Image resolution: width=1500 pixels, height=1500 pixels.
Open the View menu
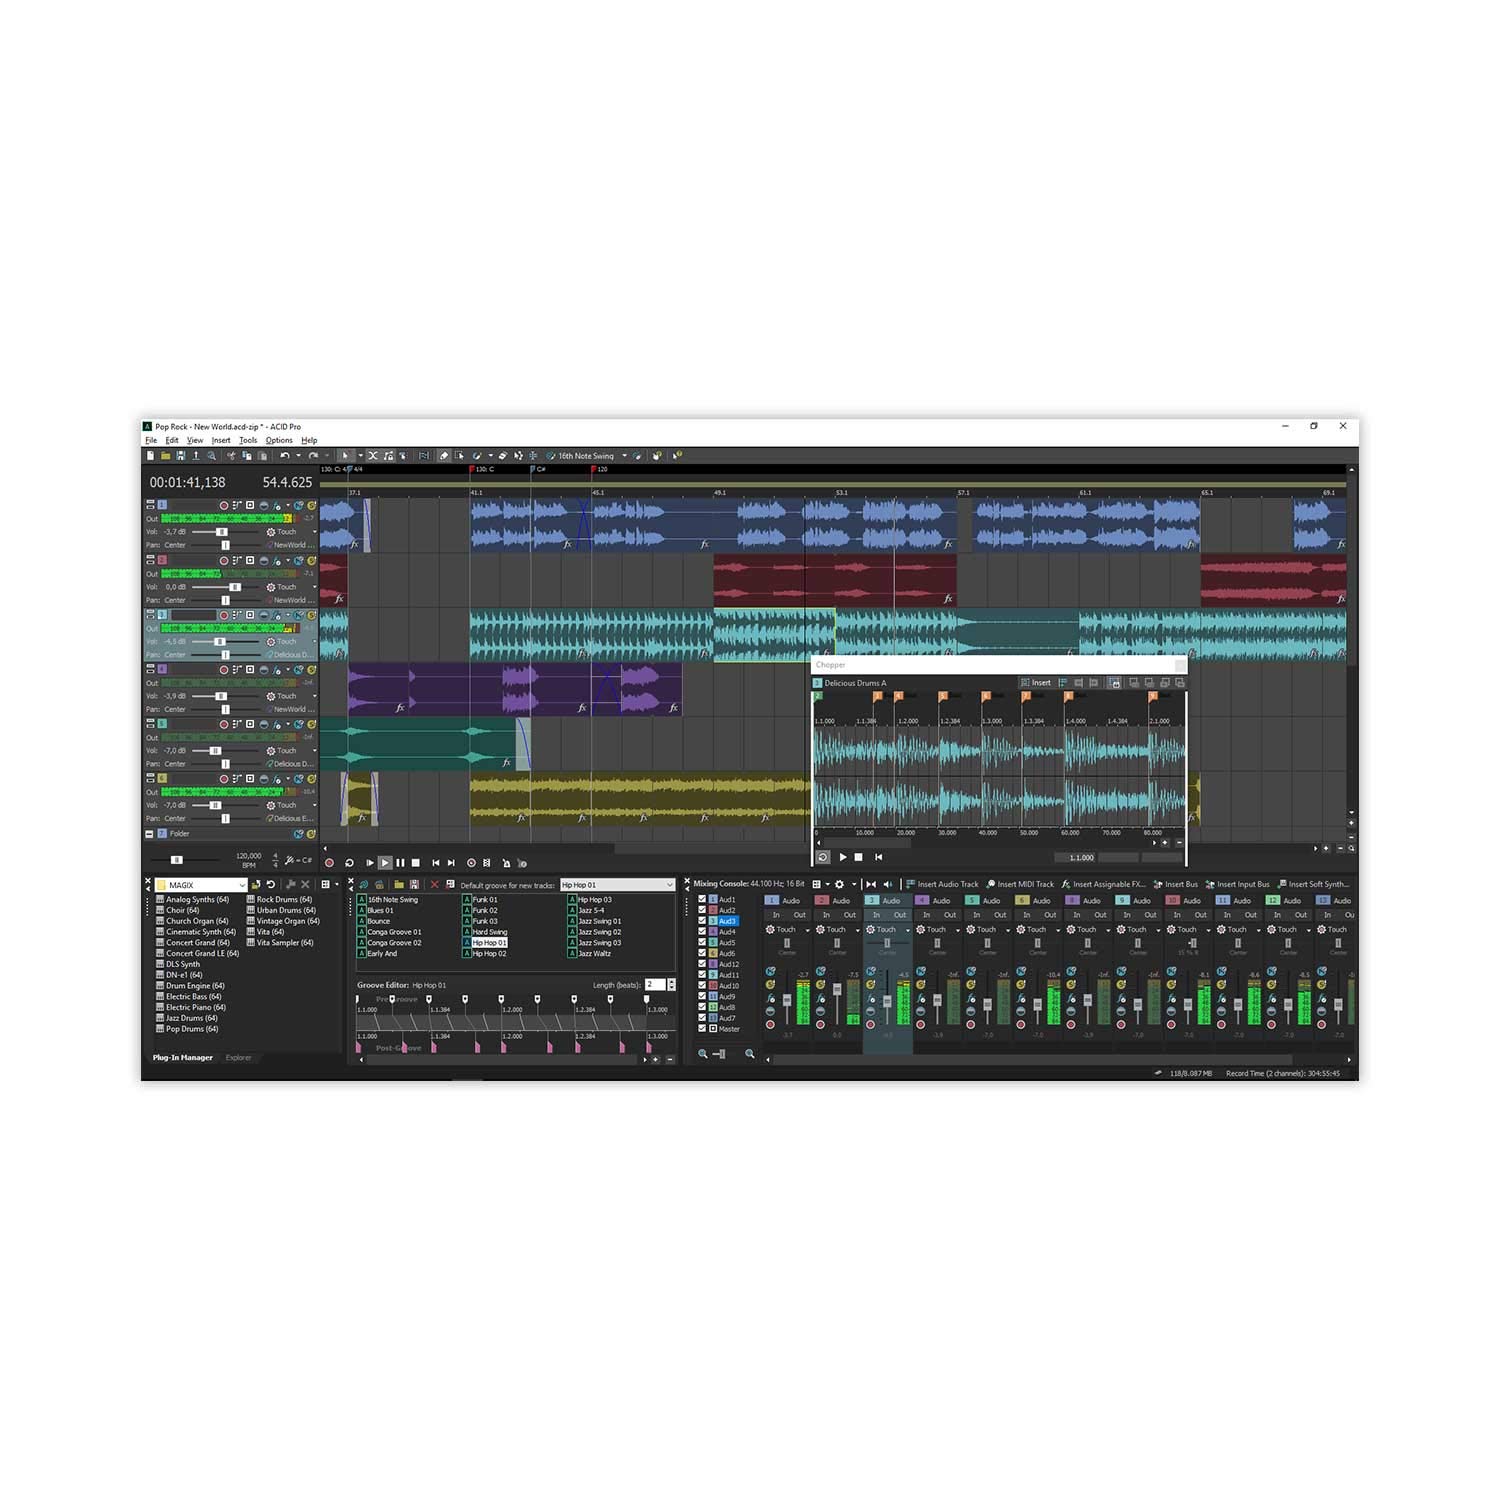195,440
